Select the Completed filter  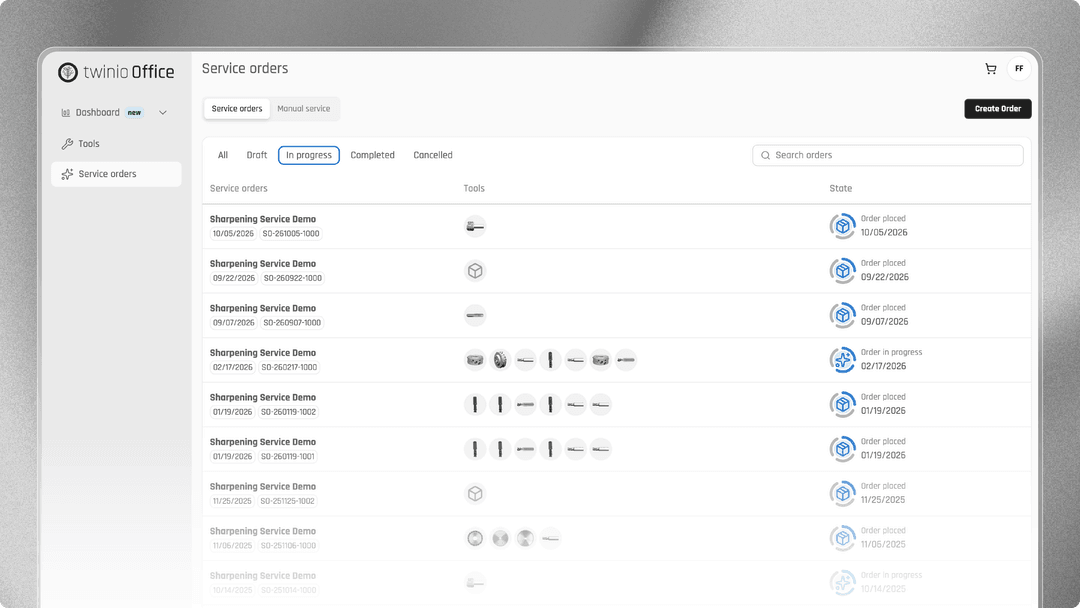(x=373, y=156)
